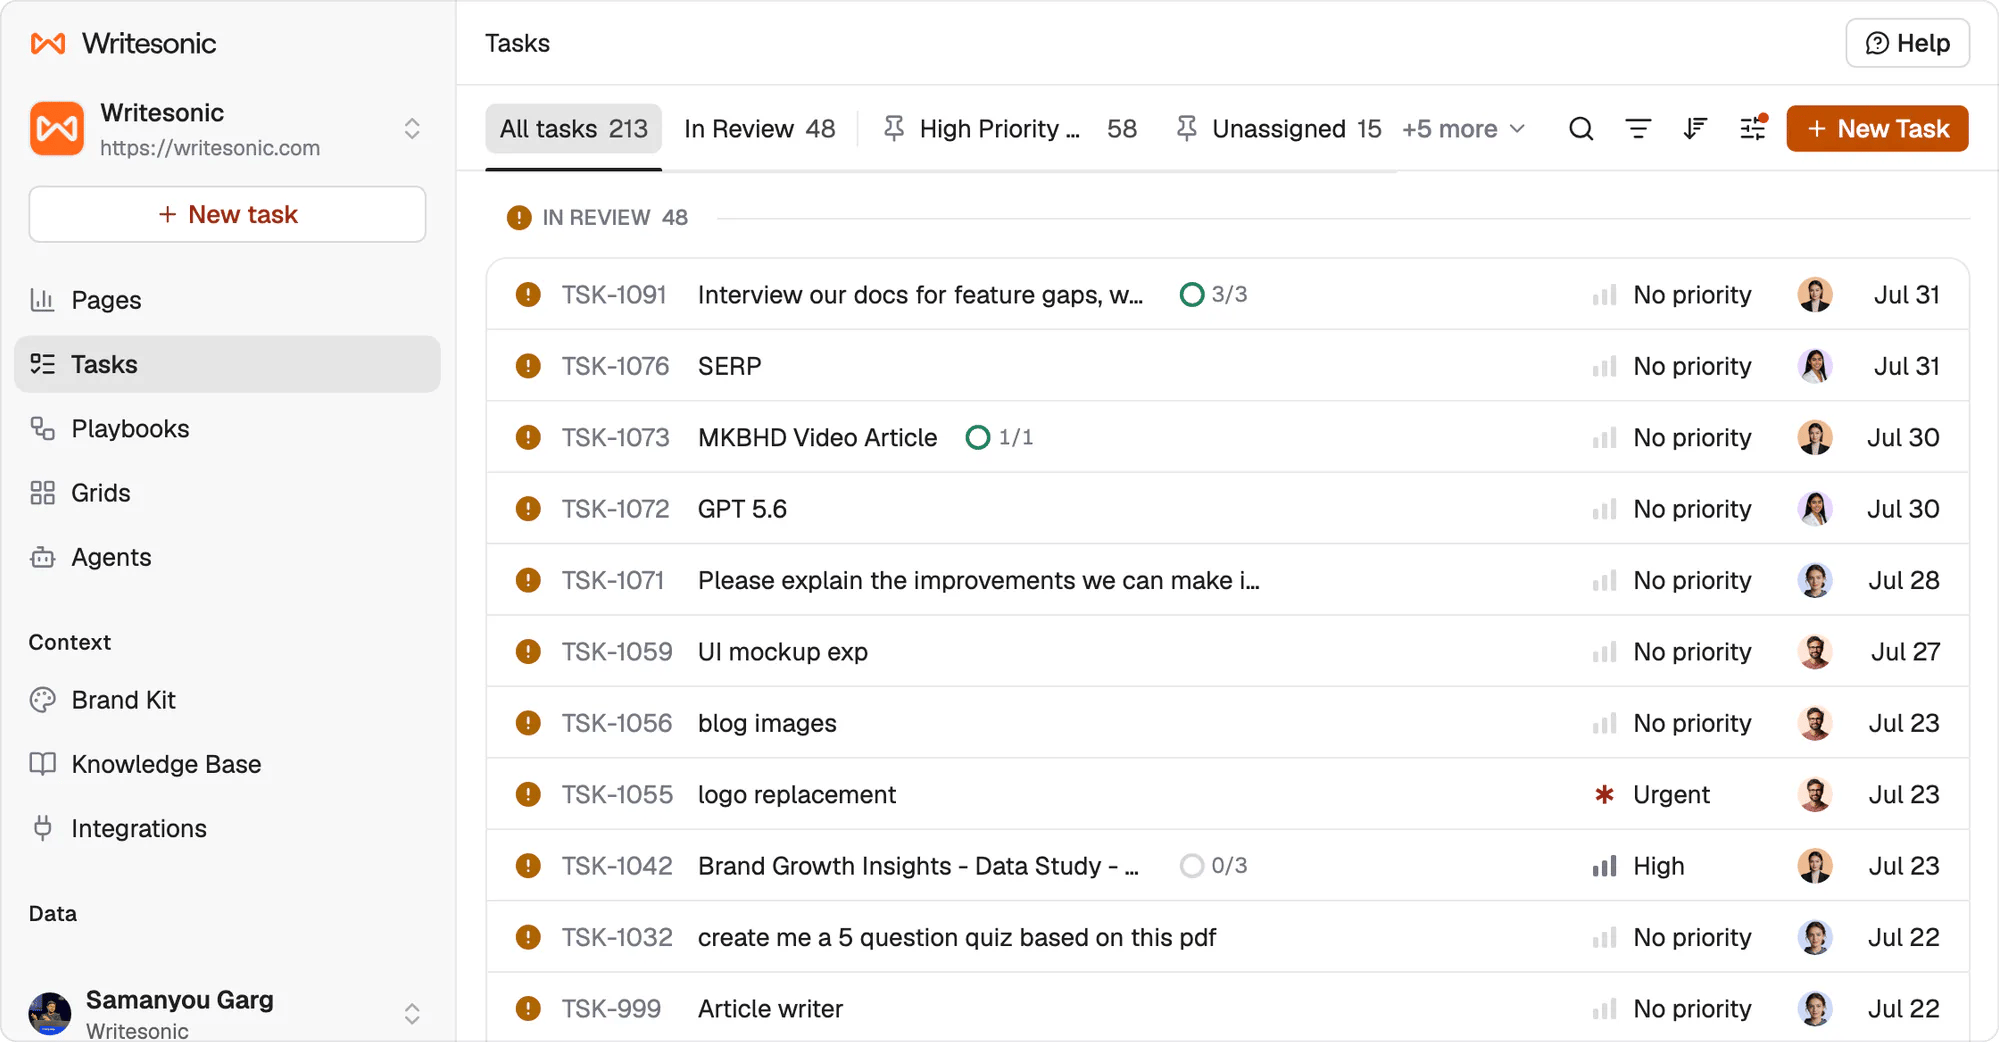The image size is (1999, 1042).
Task: Click status icon of TSK-1072
Action: [x=528, y=509]
